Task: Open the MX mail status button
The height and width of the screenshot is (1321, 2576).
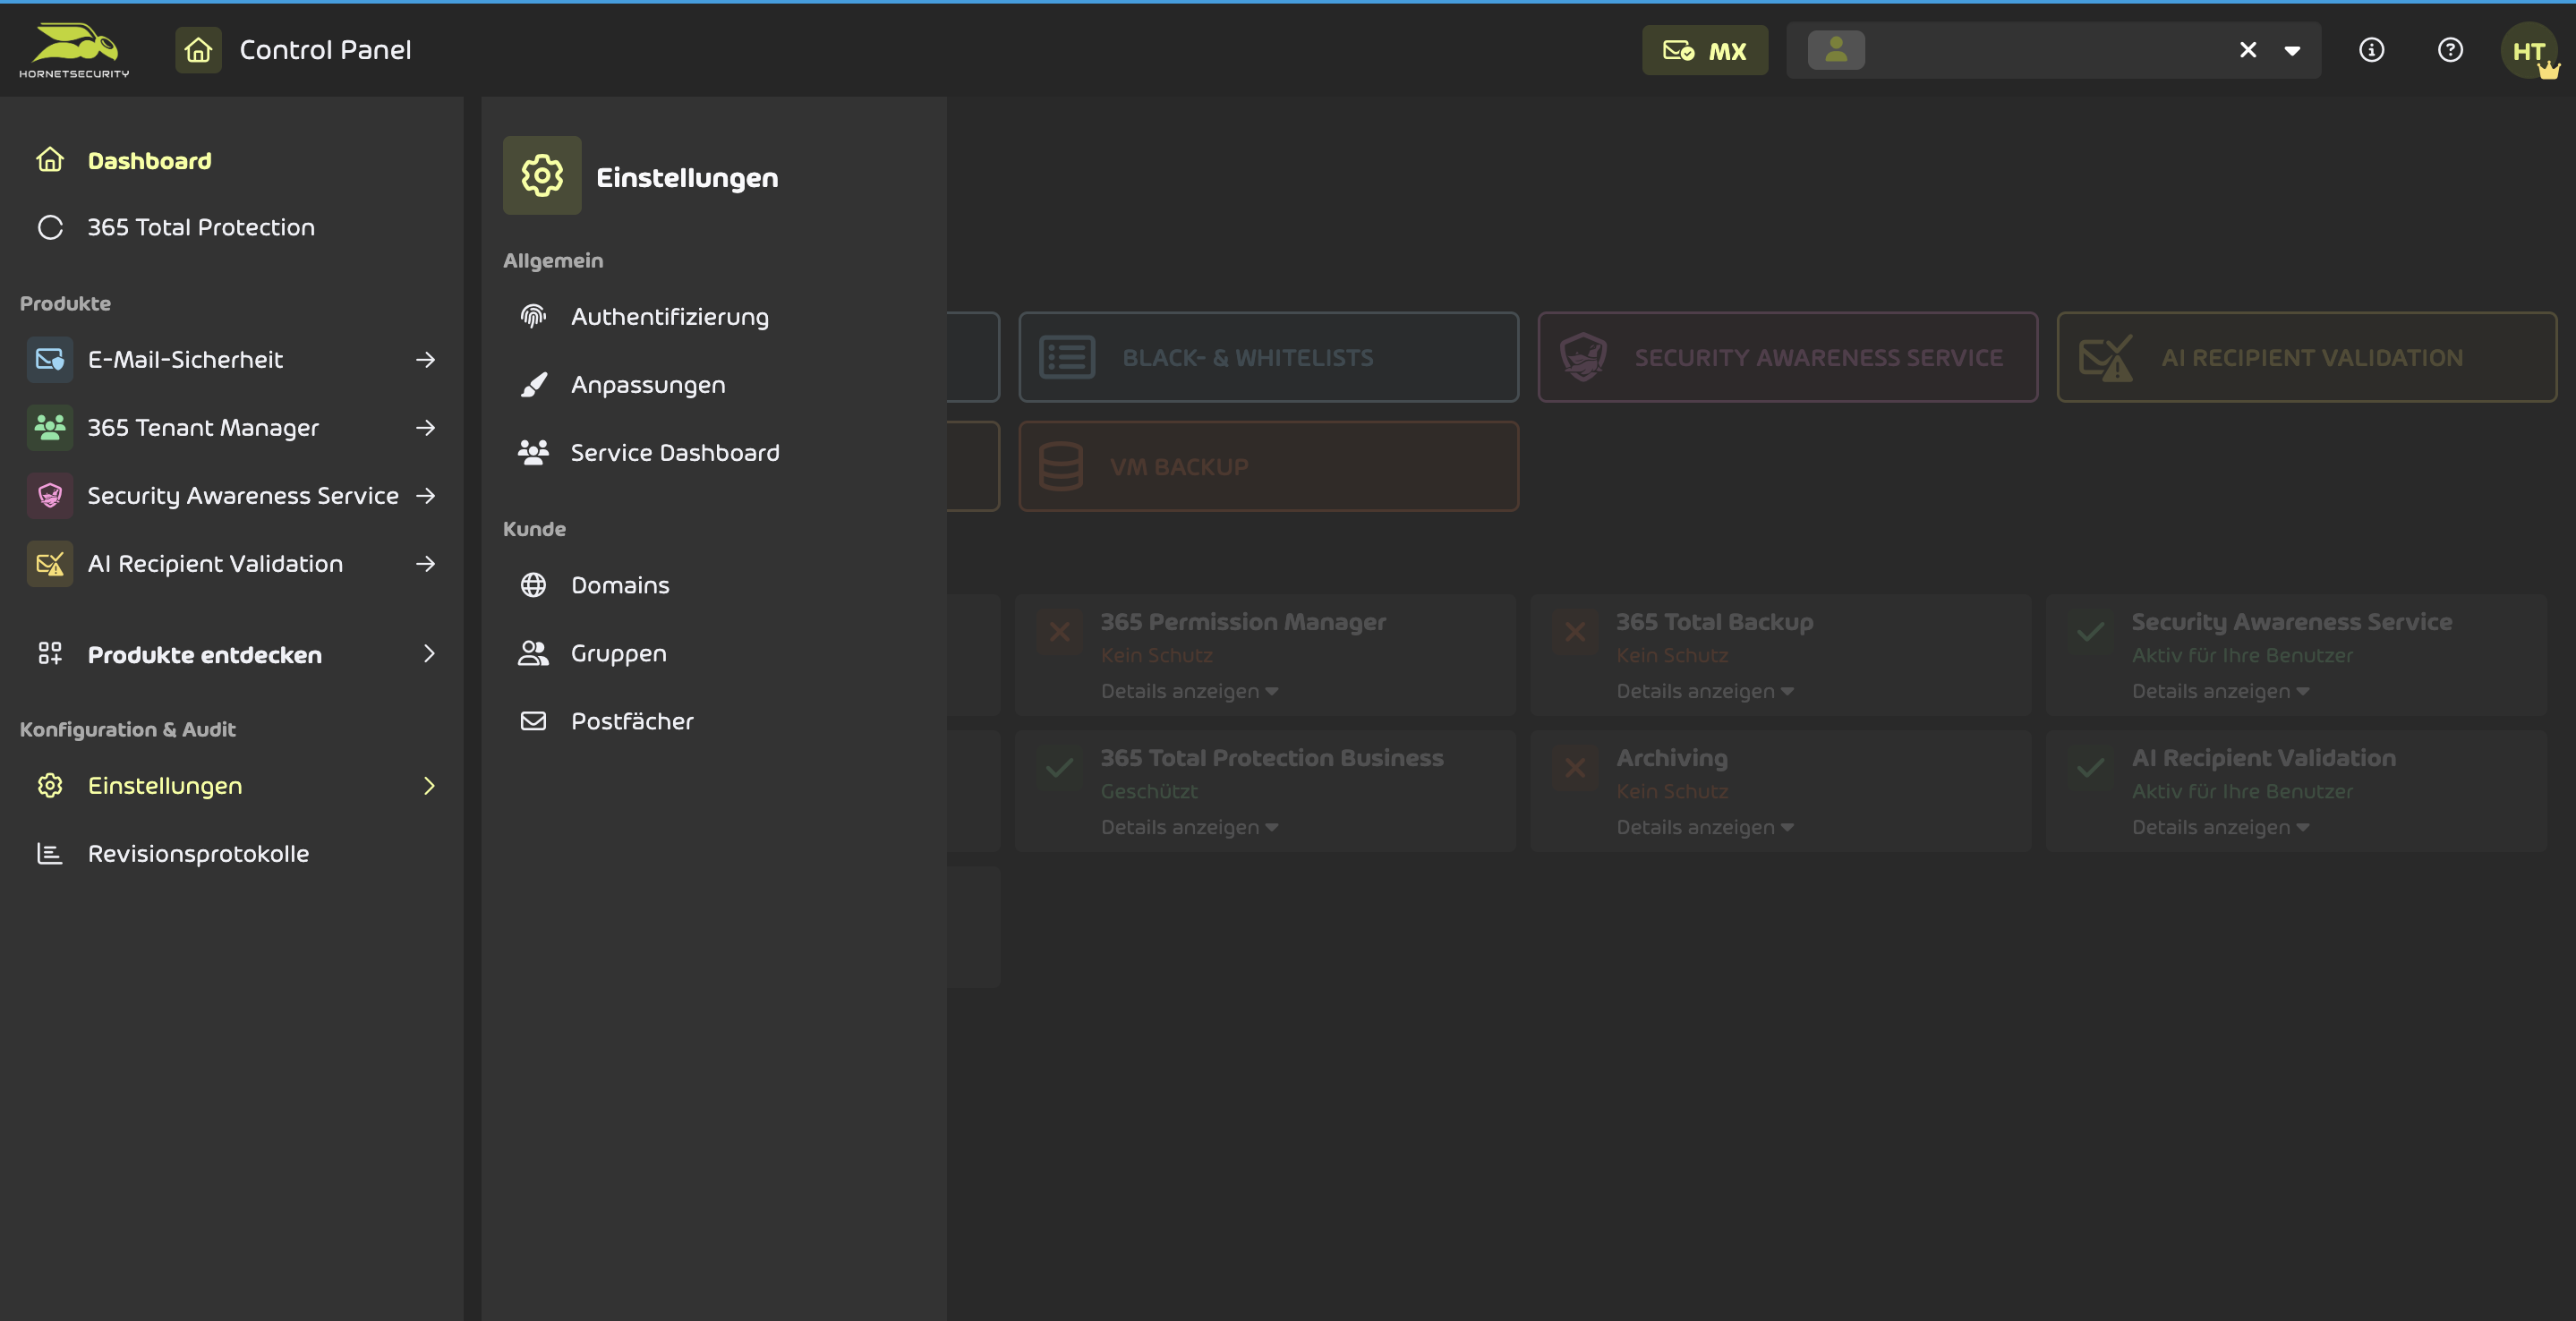Action: pos(1705,50)
